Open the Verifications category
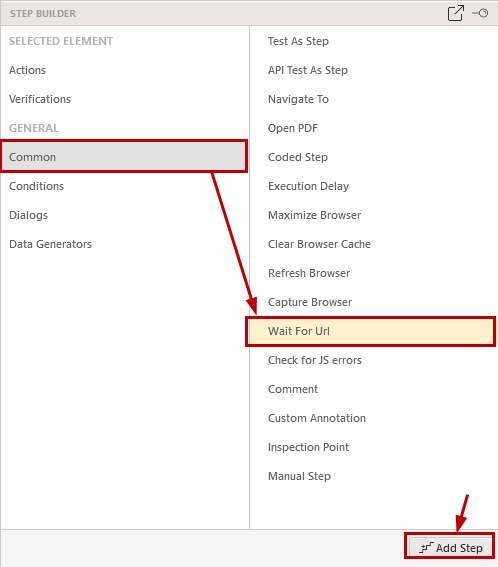498x567 pixels. [40, 99]
